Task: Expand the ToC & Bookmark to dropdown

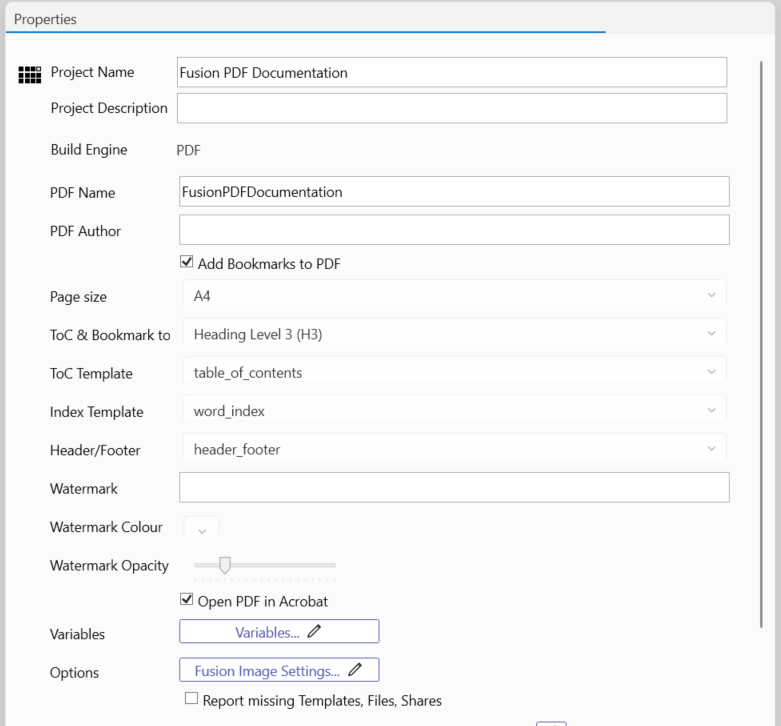Action: [x=454, y=334]
